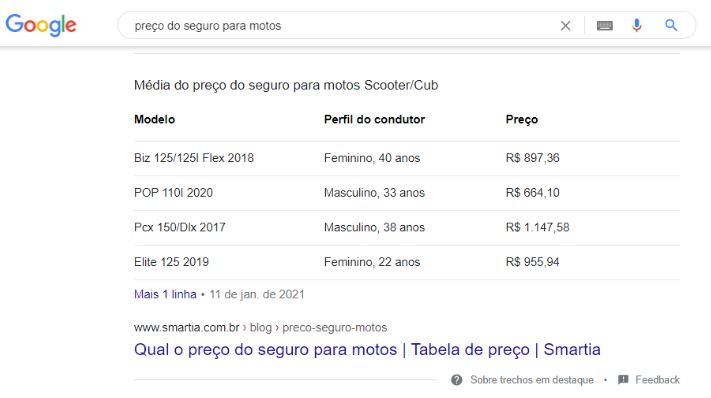Click the Perfil do condutor column header

[374, 119]
